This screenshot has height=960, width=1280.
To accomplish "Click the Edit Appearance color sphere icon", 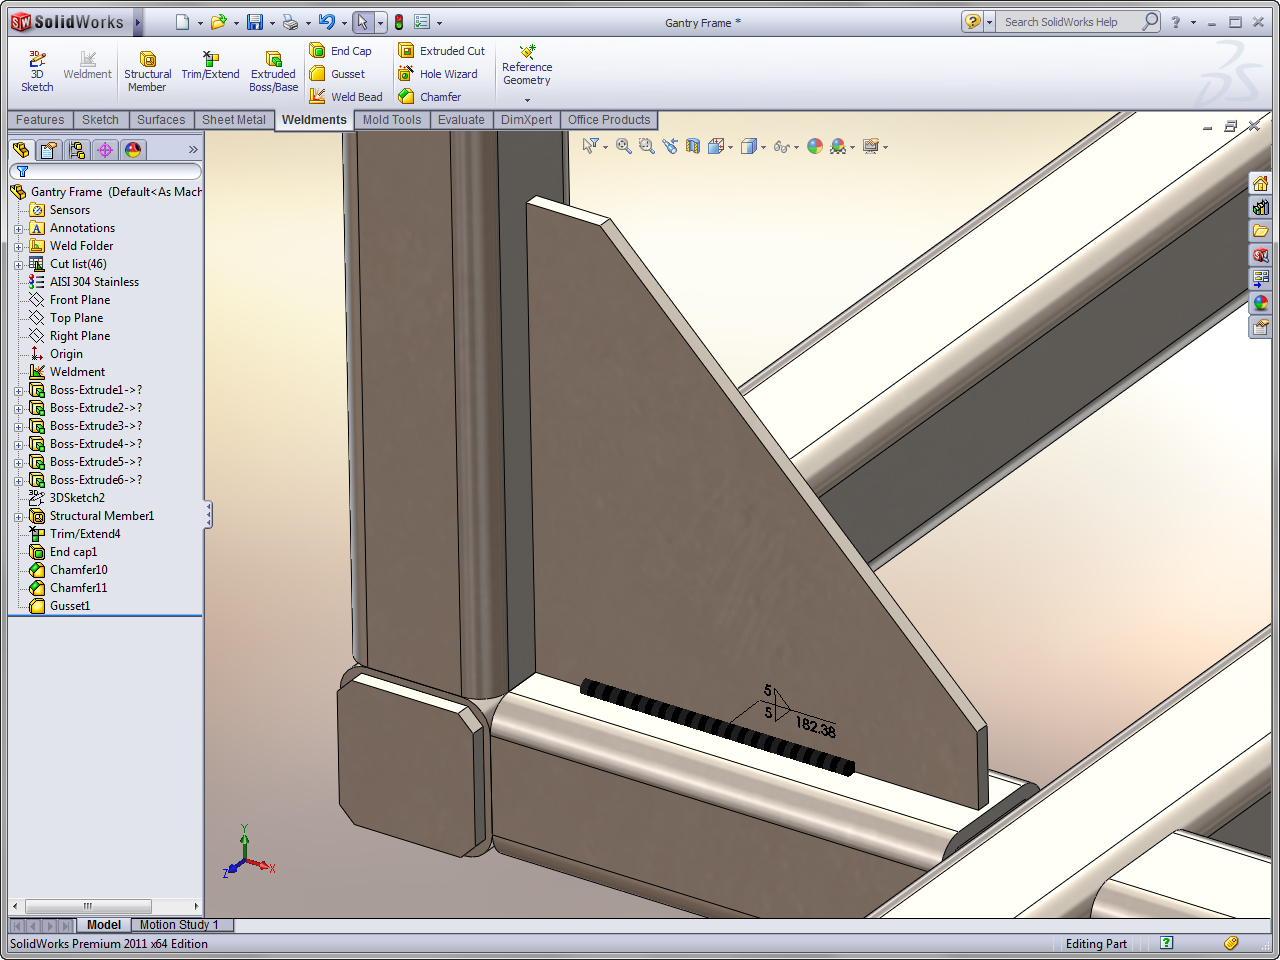I will click(x=814, y=147).
